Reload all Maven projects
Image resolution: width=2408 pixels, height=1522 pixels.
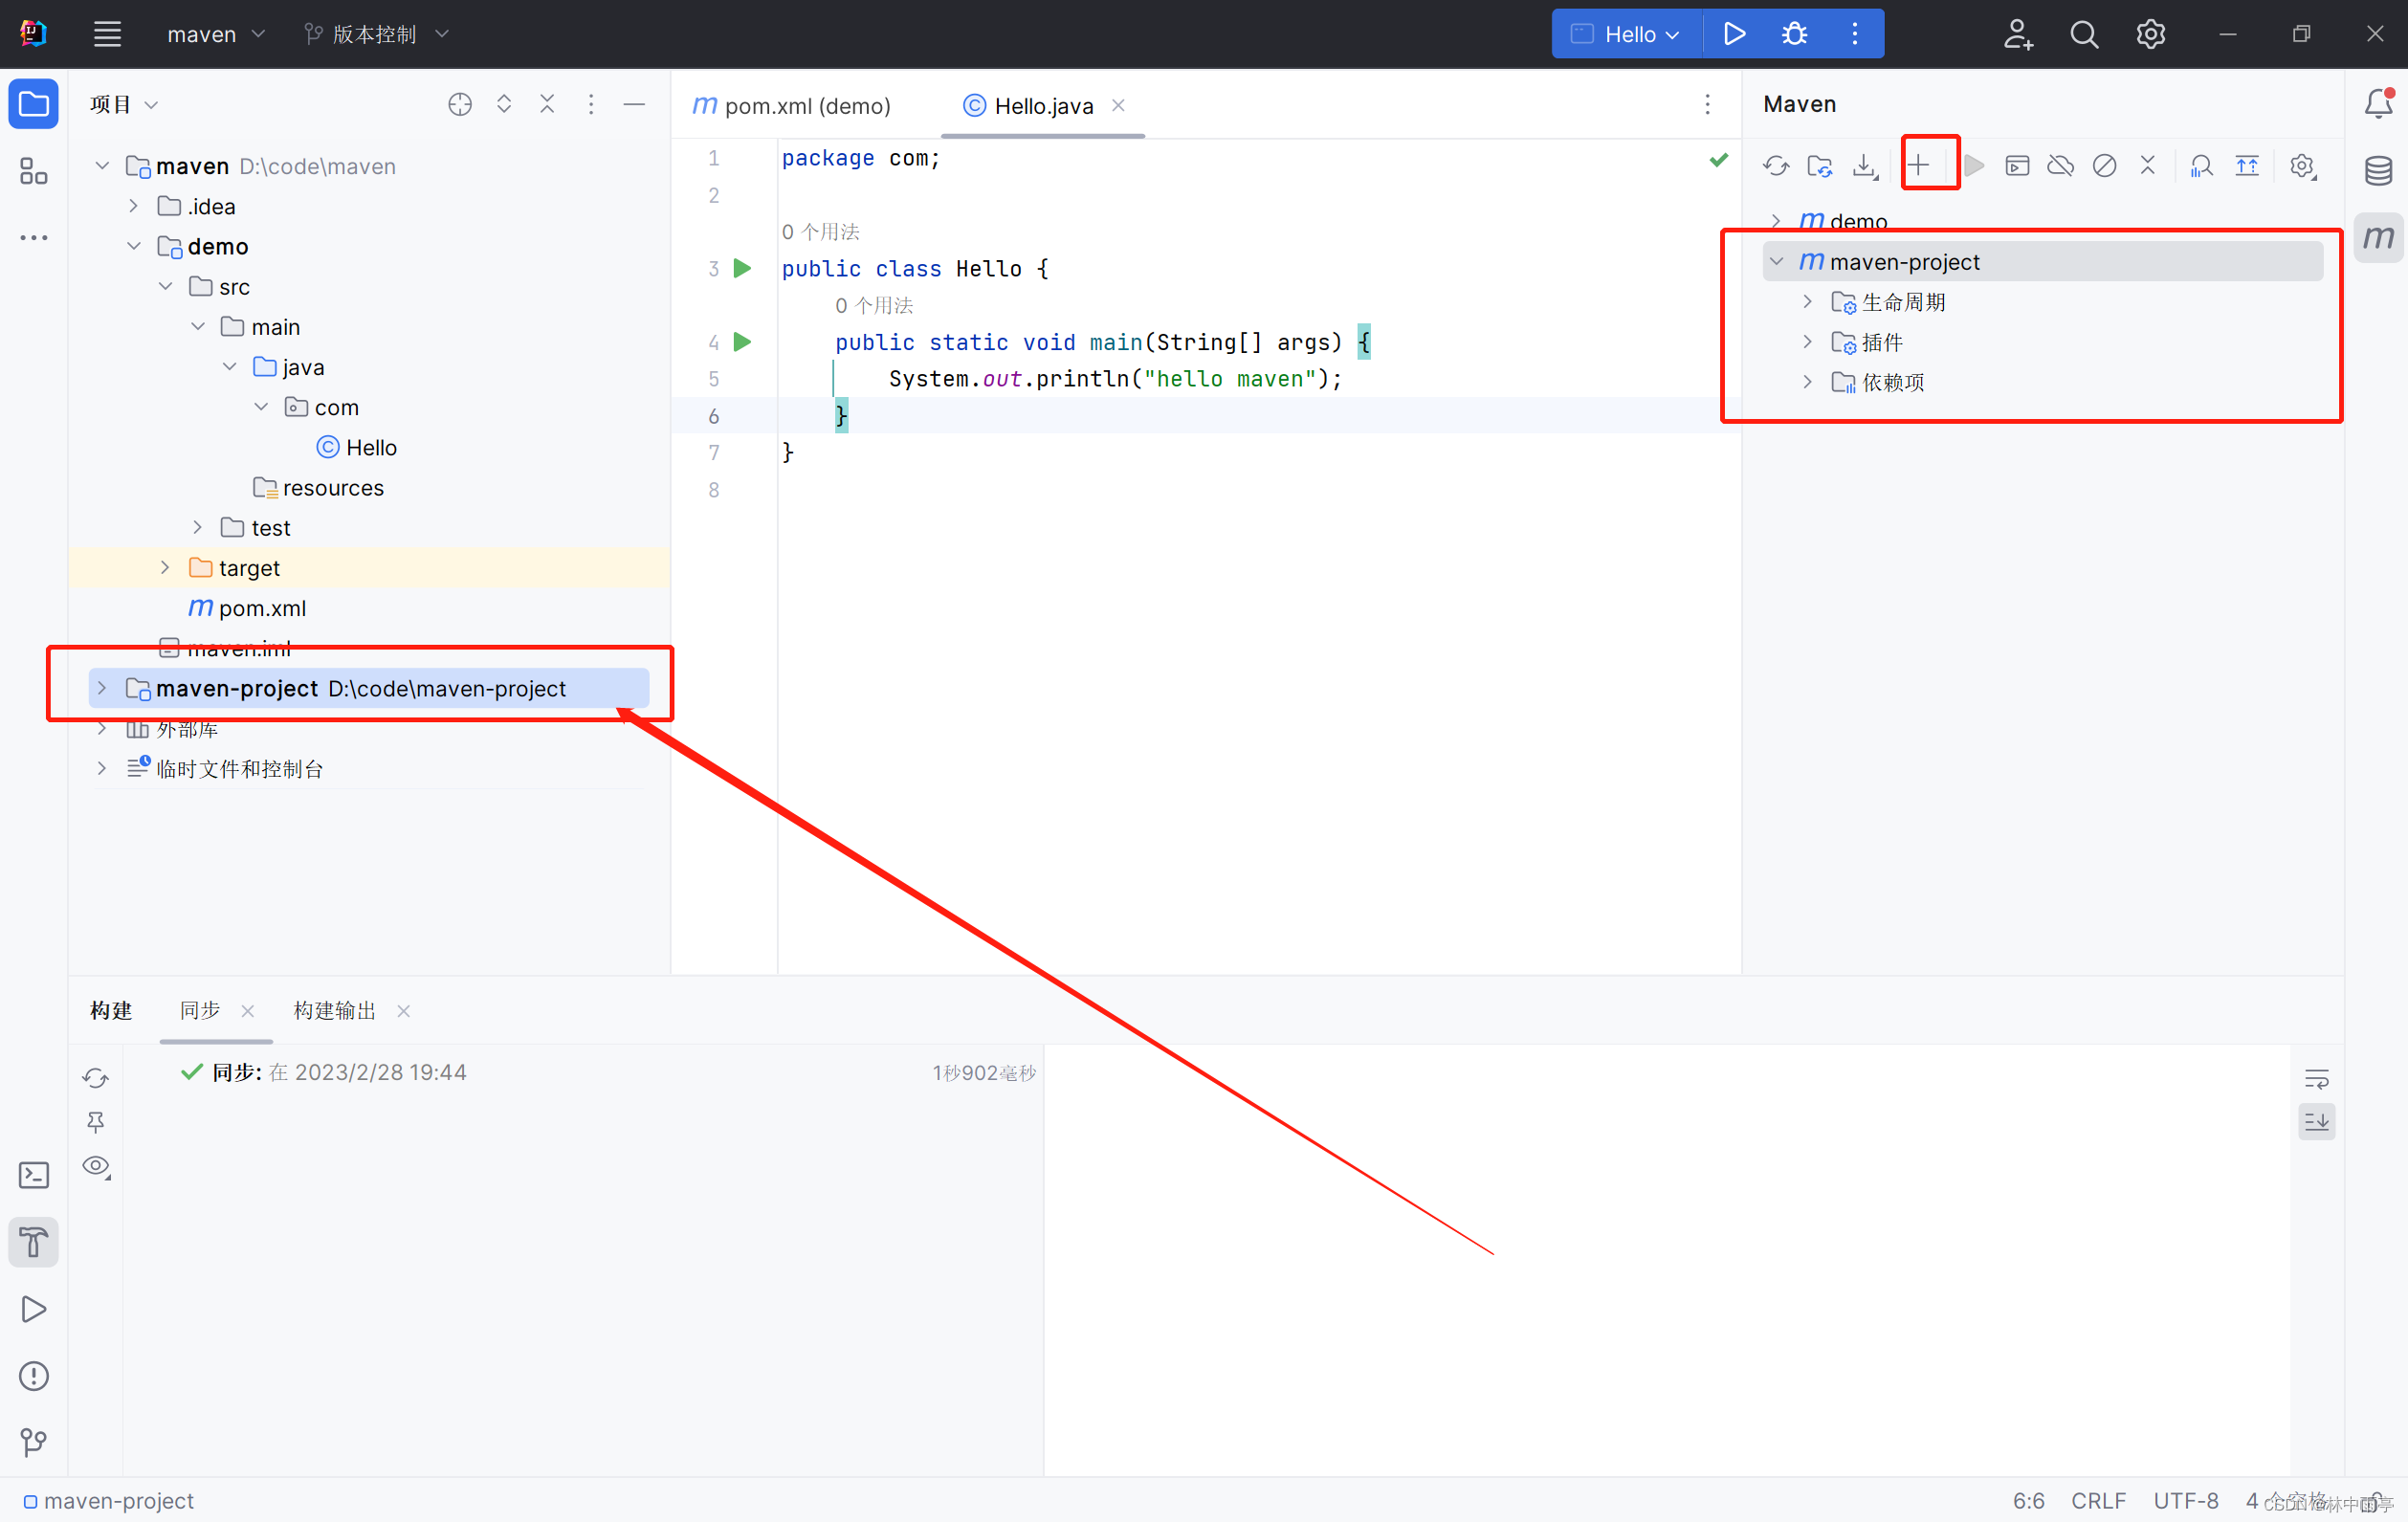point(1776,166)
